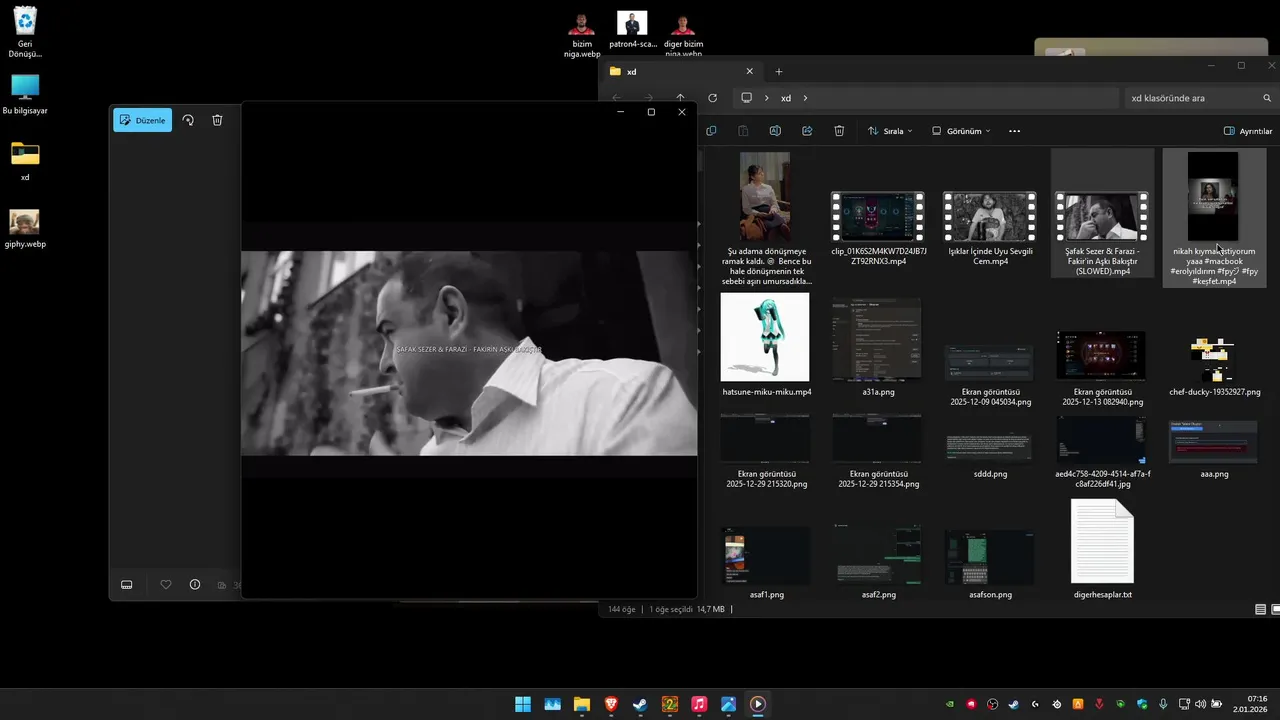Select Ekran görüntüsü 2025-12-13 082940.png

[x=1102, y=368]
